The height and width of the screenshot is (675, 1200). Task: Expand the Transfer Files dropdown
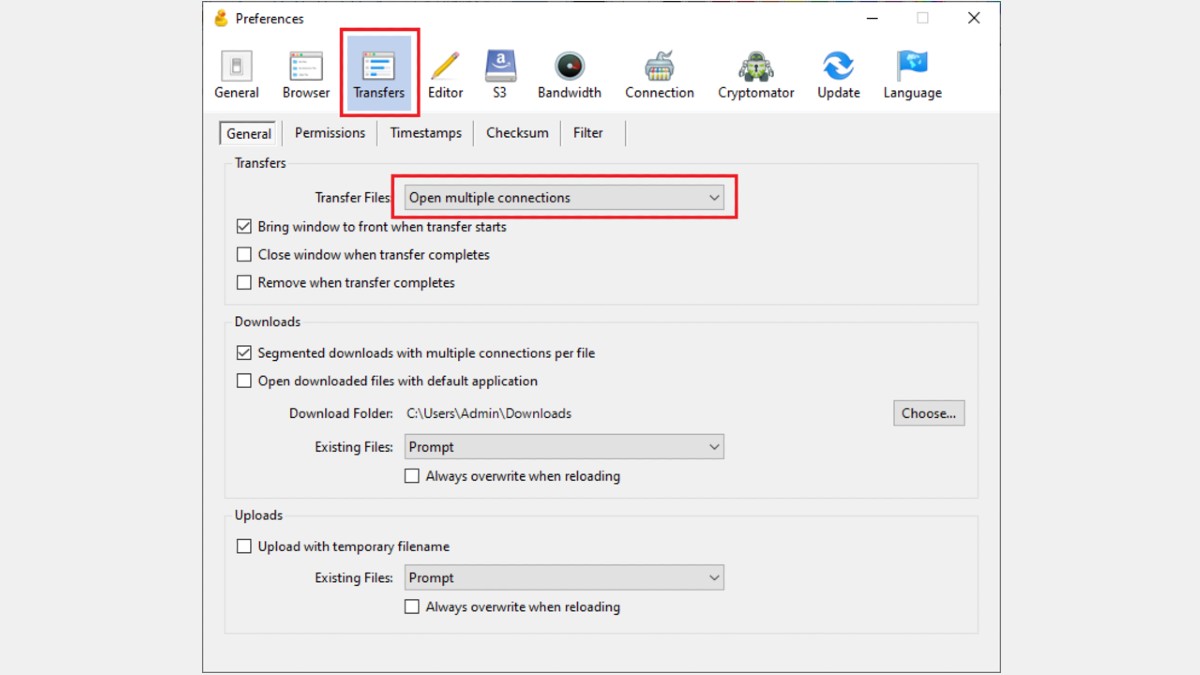coord(565,198)
